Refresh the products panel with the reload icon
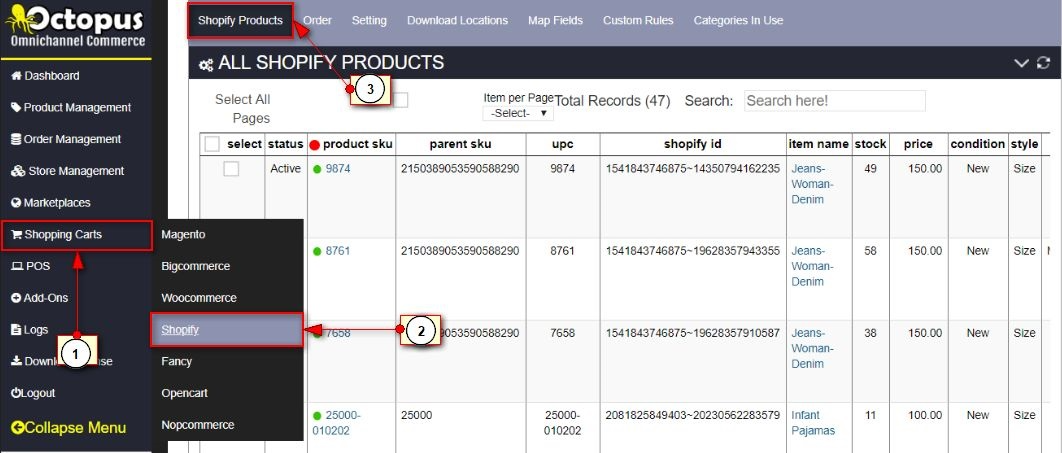1062x453 pixels. point(1043,63)
